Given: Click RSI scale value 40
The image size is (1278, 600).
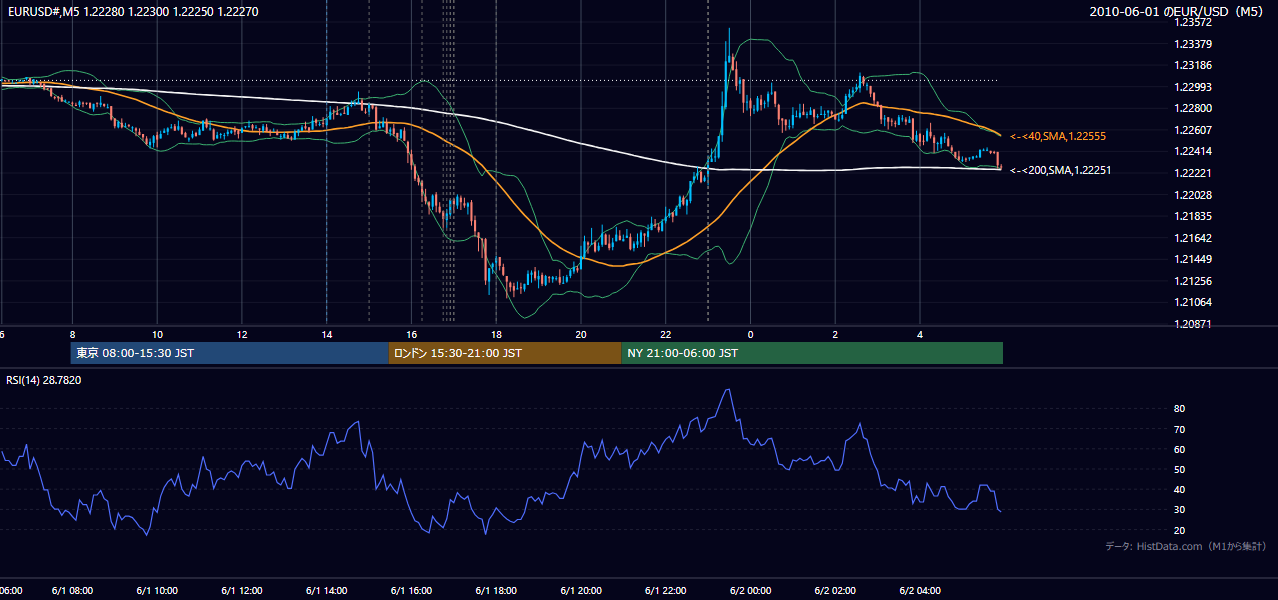Looking at the screenshot, I should coord(1179,489).
